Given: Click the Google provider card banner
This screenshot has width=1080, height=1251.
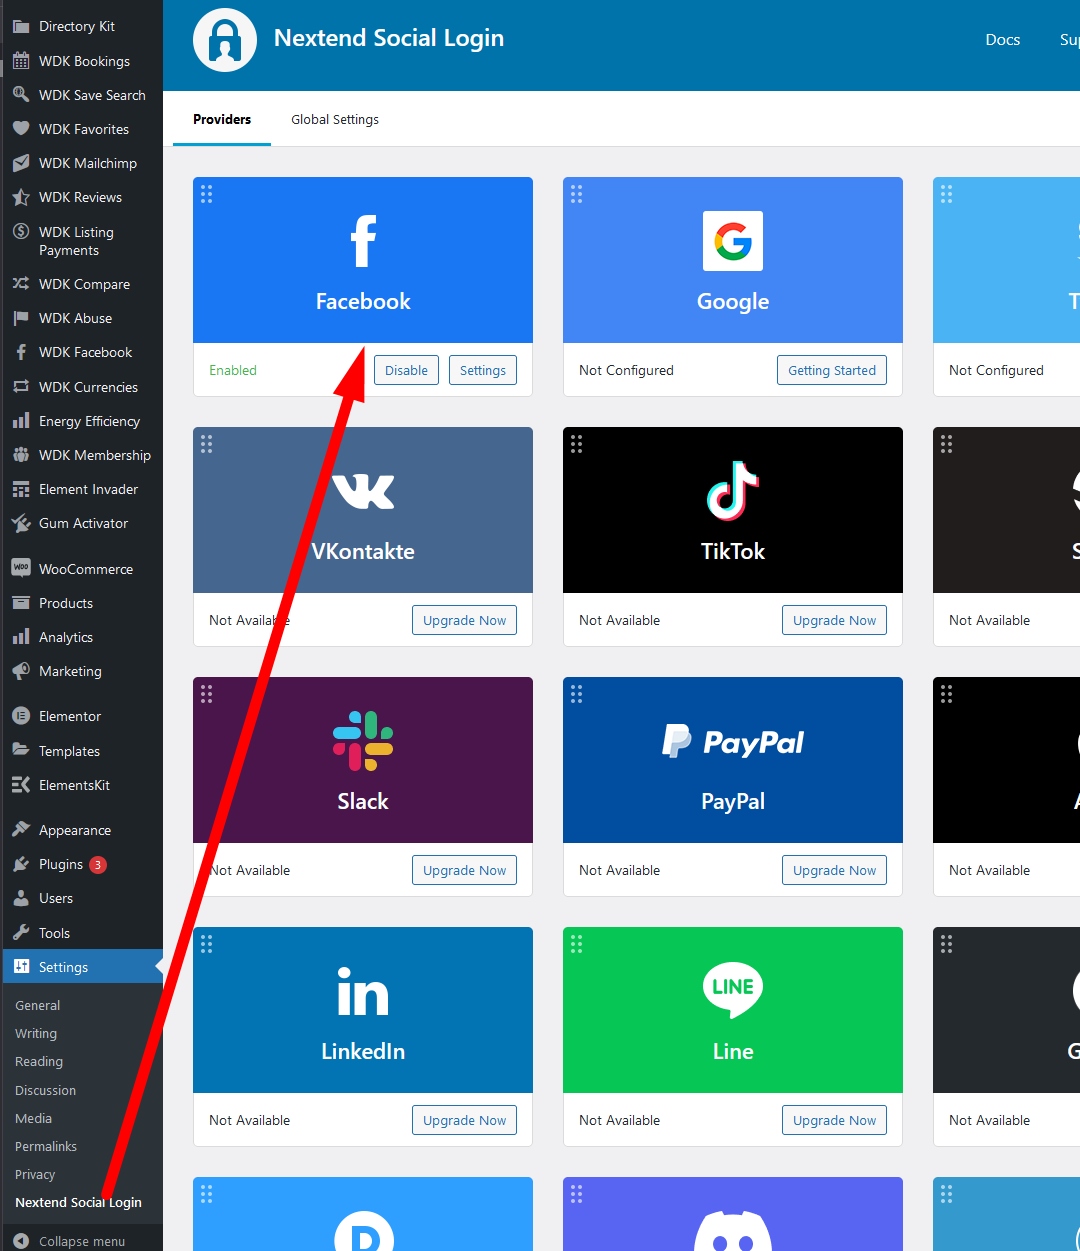Looking at the screenshot, I should tap(733, 260).
